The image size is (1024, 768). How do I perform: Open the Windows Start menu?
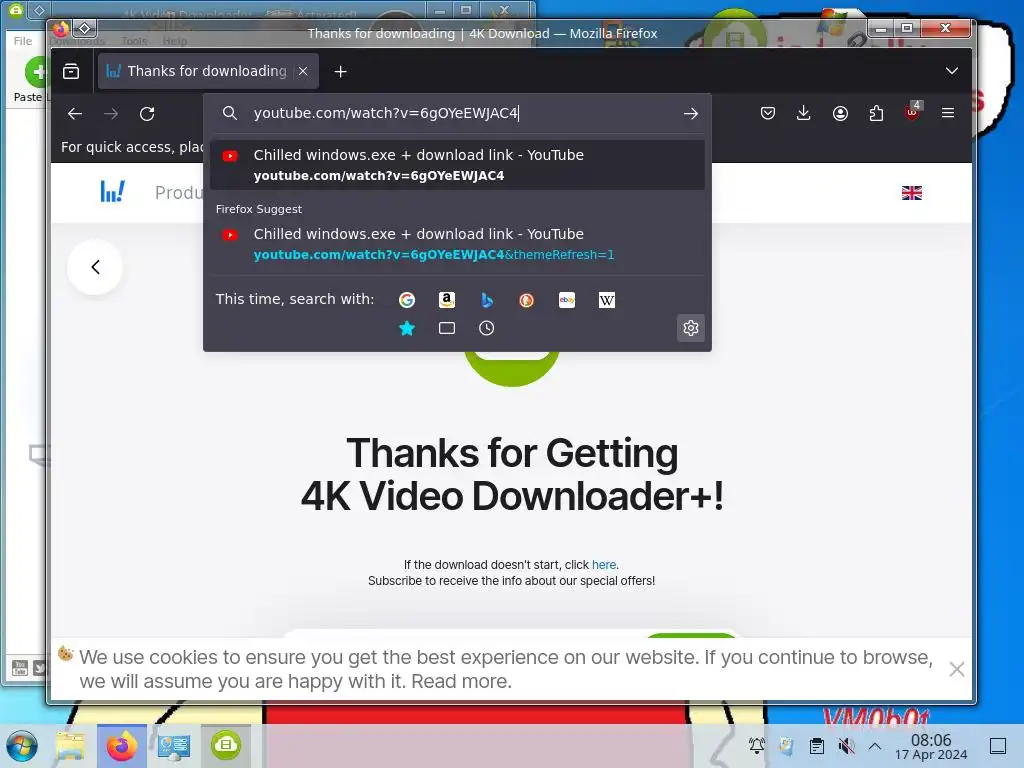(22, 746)
